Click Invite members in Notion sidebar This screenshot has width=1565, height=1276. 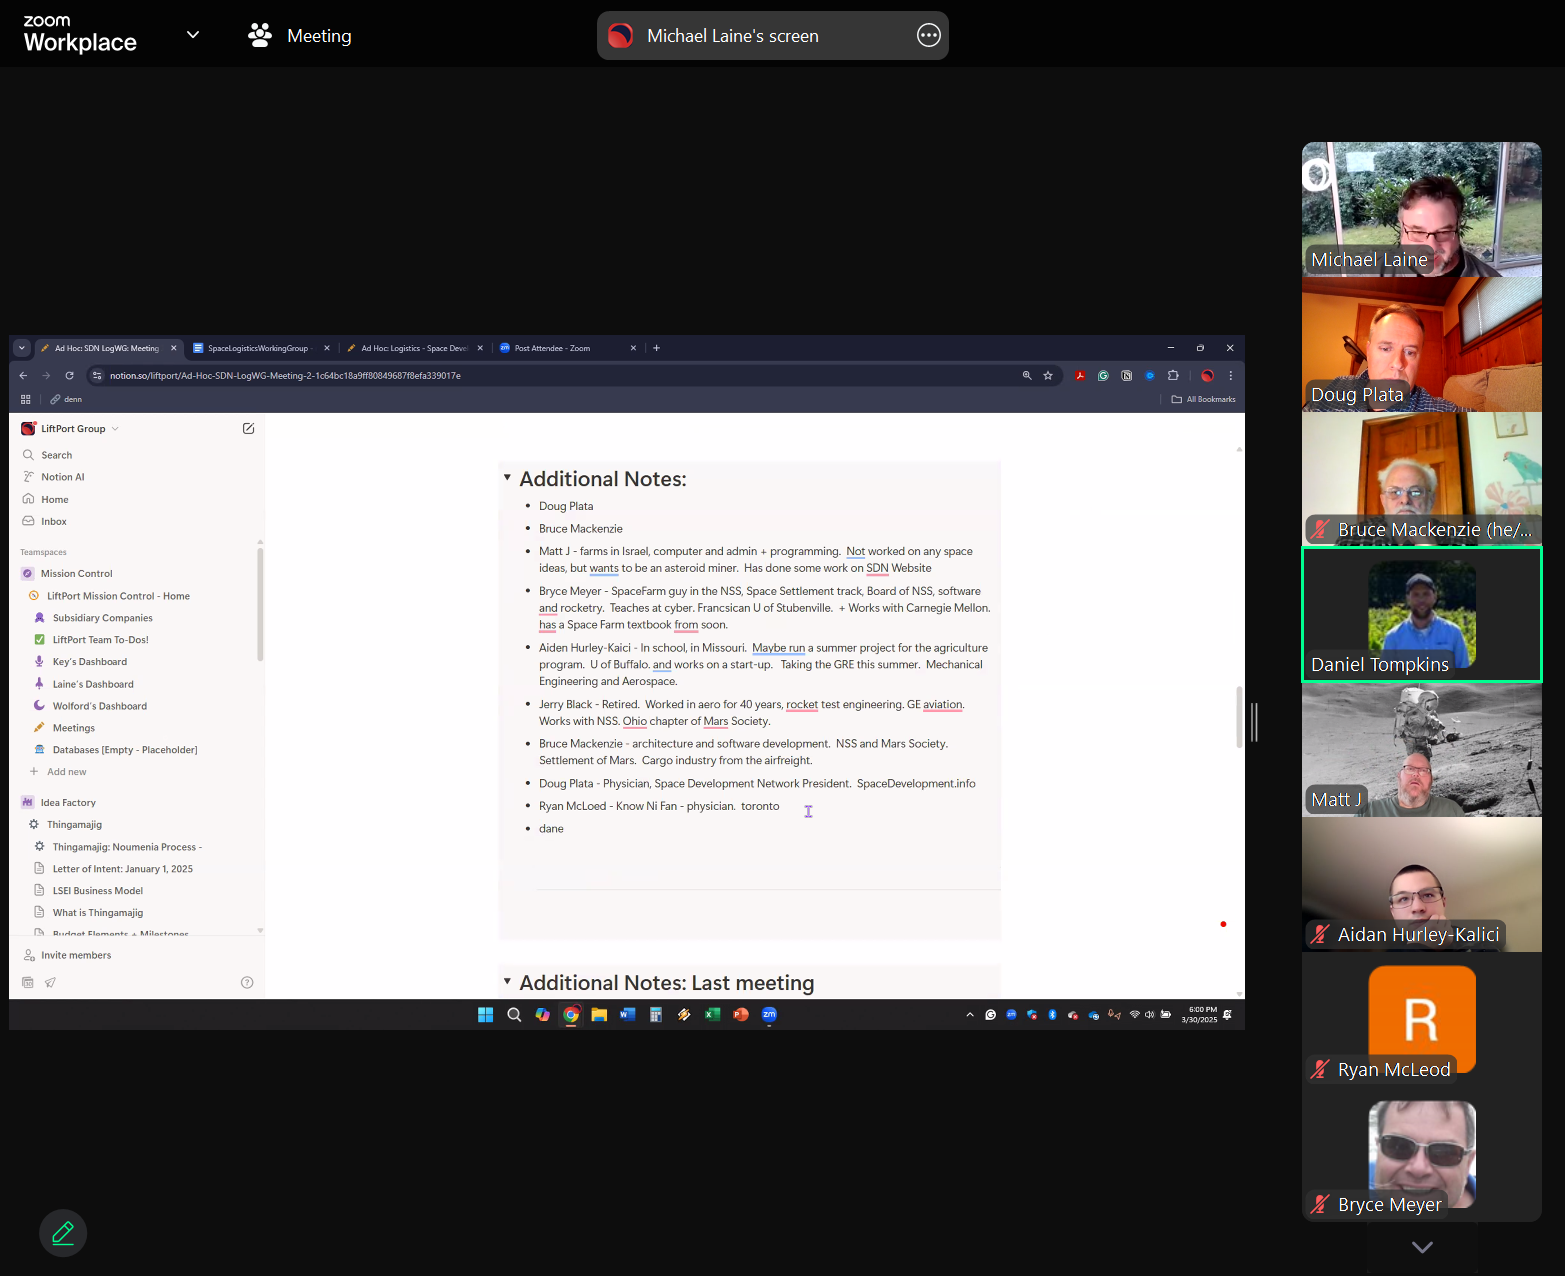pyautogui.click(x=76, y=956)
